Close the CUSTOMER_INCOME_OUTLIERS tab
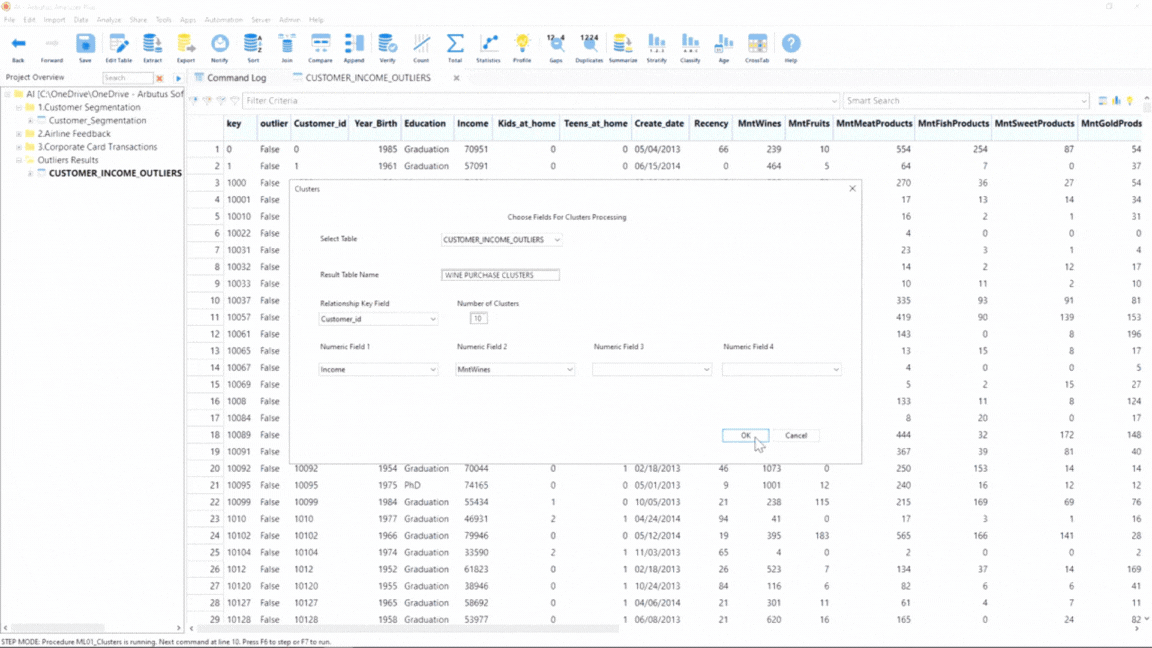This screenshot has height=648, width=1152. [456, 78]
